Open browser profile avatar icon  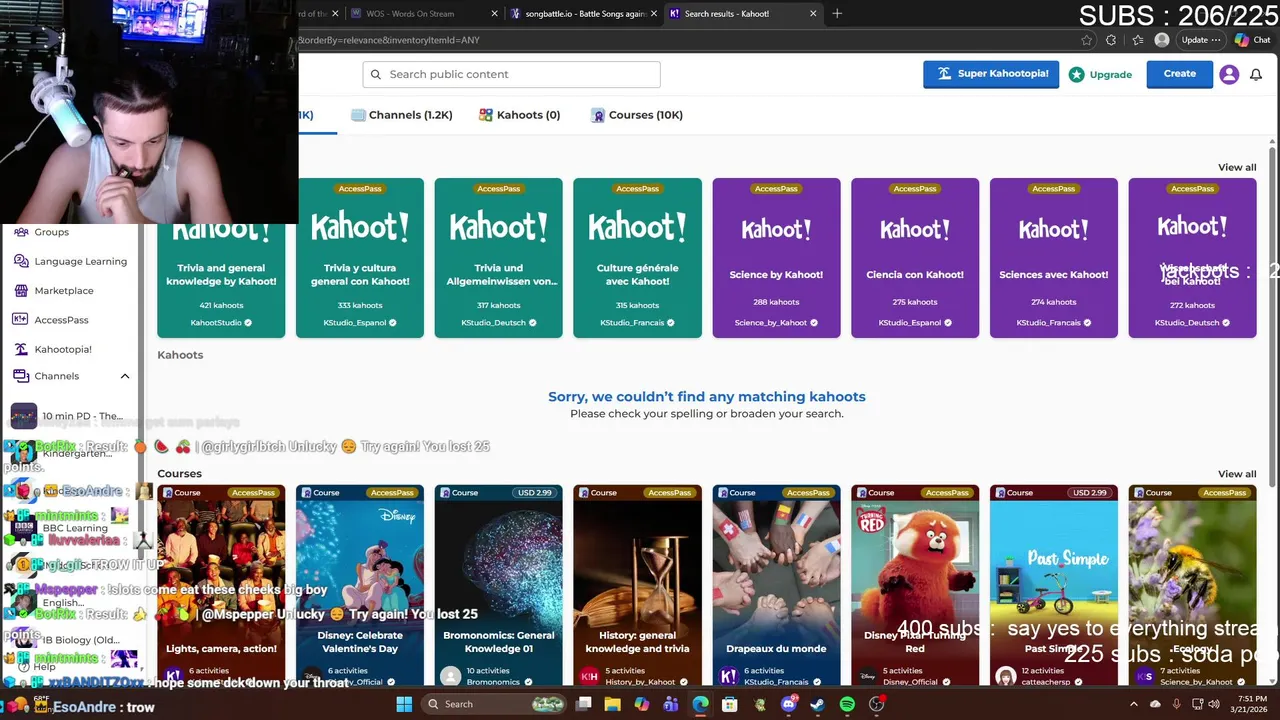1161,40
